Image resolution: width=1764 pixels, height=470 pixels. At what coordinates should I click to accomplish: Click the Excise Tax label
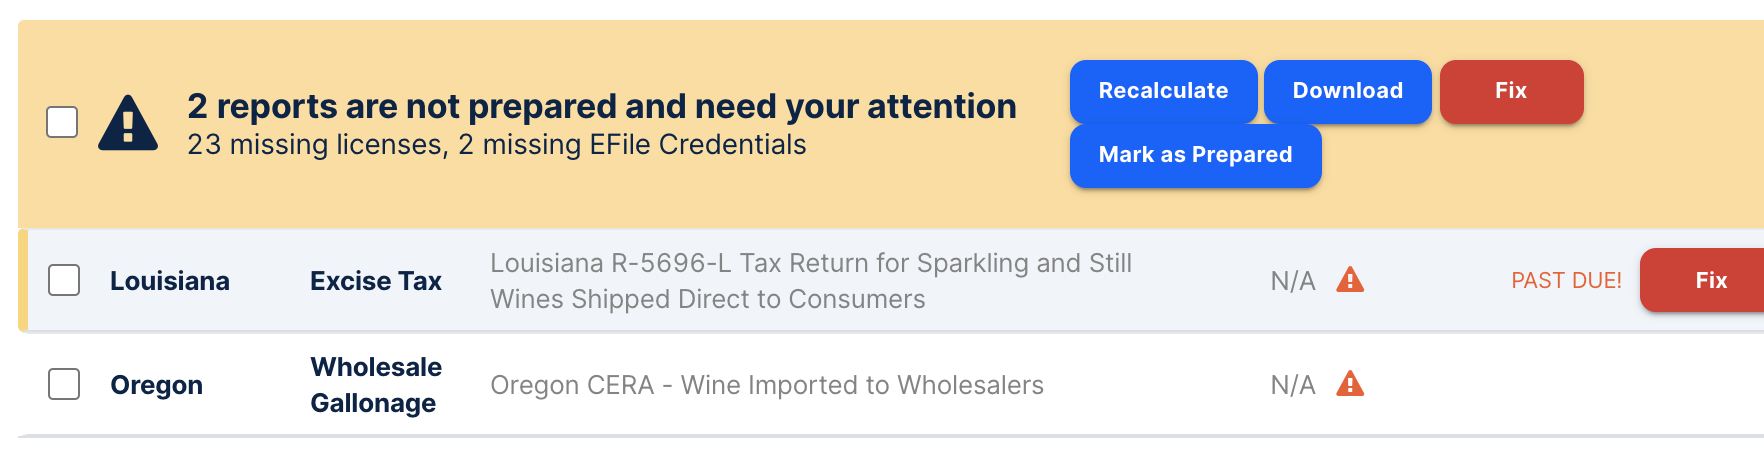pyautogui.click(x=376, y=281)
